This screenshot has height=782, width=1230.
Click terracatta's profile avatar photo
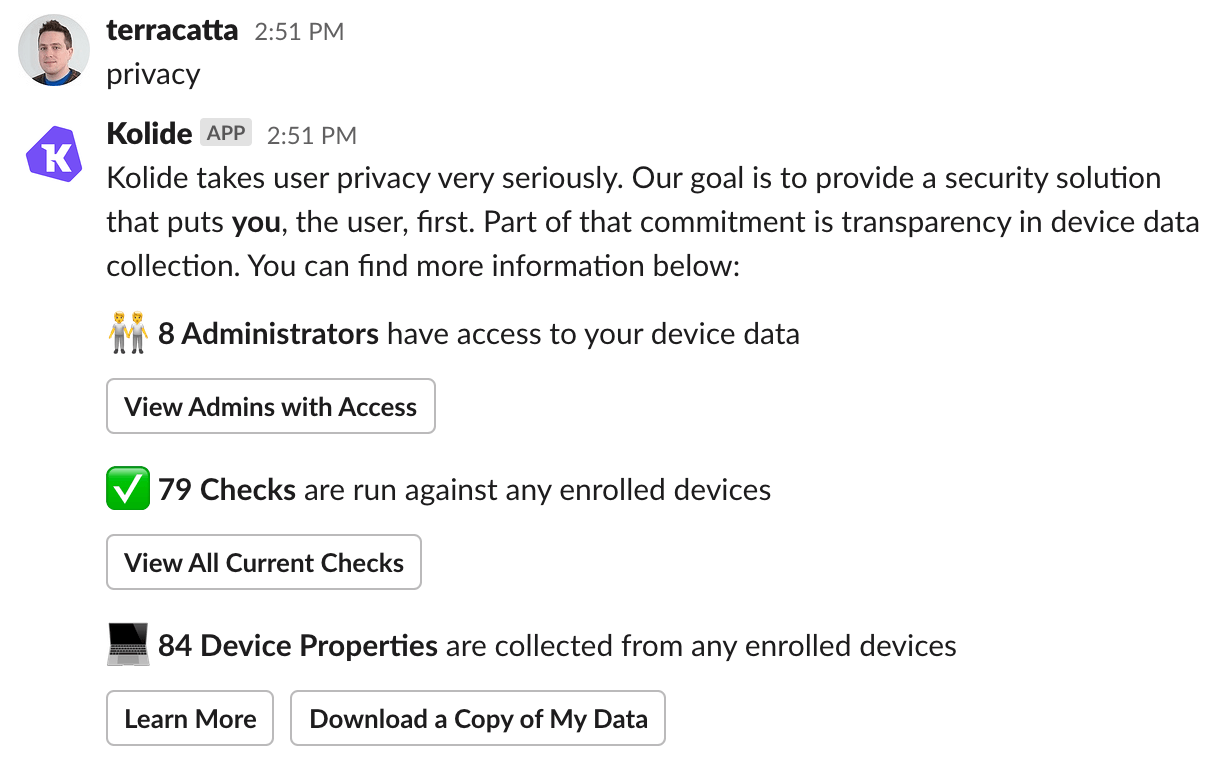[54, 50]
